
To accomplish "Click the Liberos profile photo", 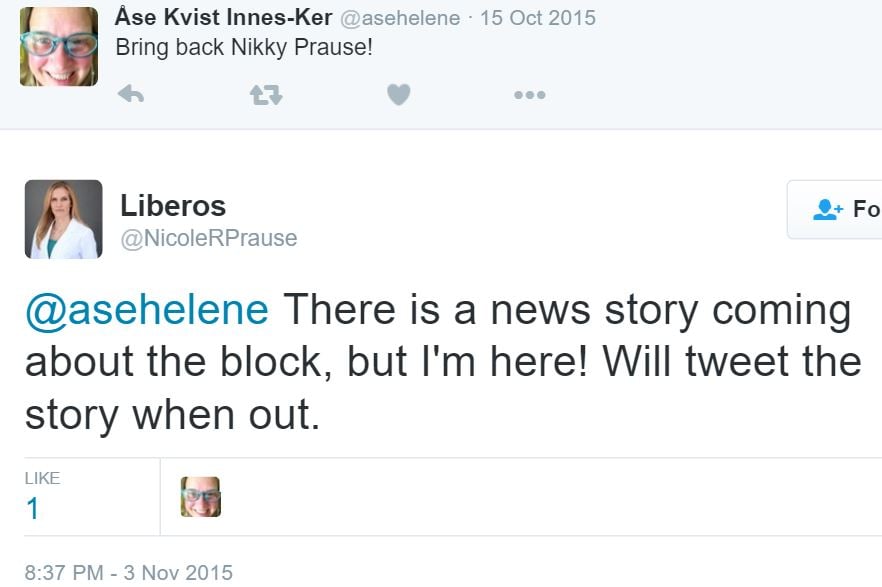I will click(x=63, y=219).
